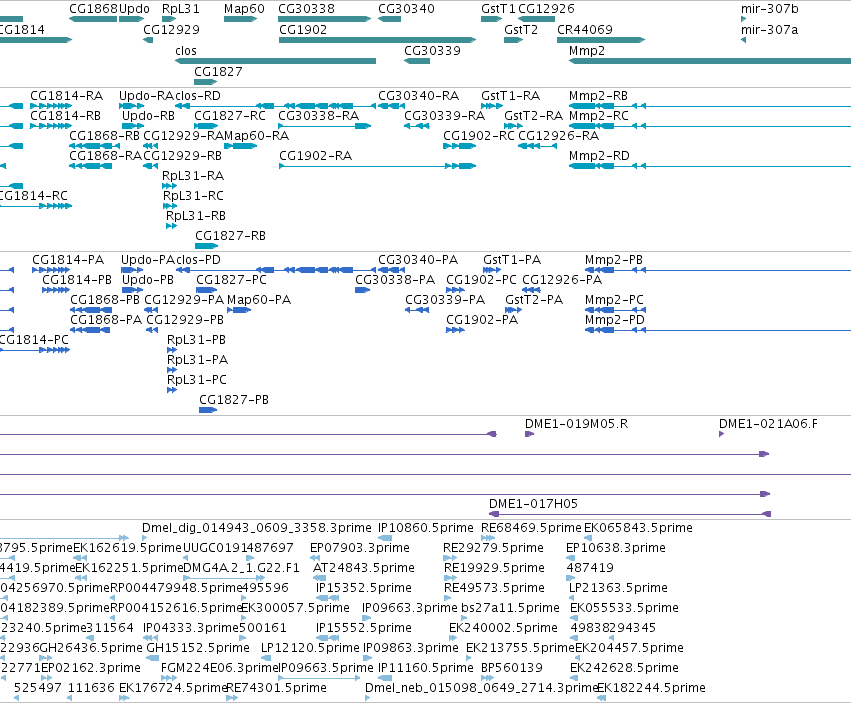Select the mir-307a gene label
The height and width of the screenshot is (703, 851).
tap(770, 30)
